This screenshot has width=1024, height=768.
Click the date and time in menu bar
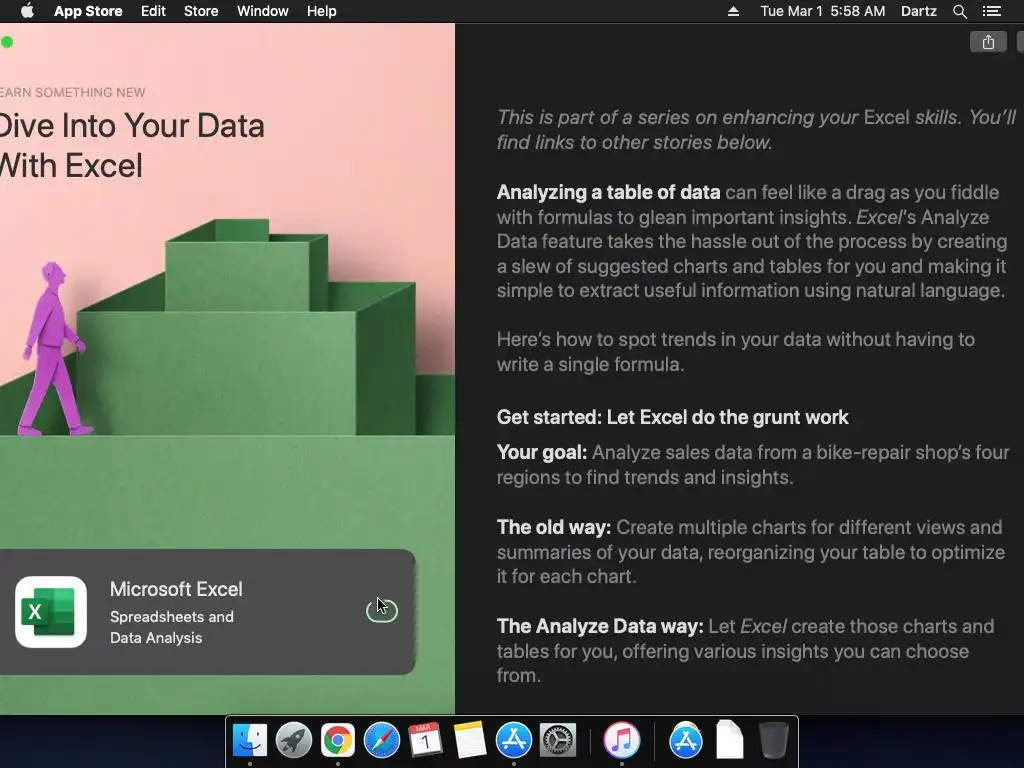[x=823, y=11]
